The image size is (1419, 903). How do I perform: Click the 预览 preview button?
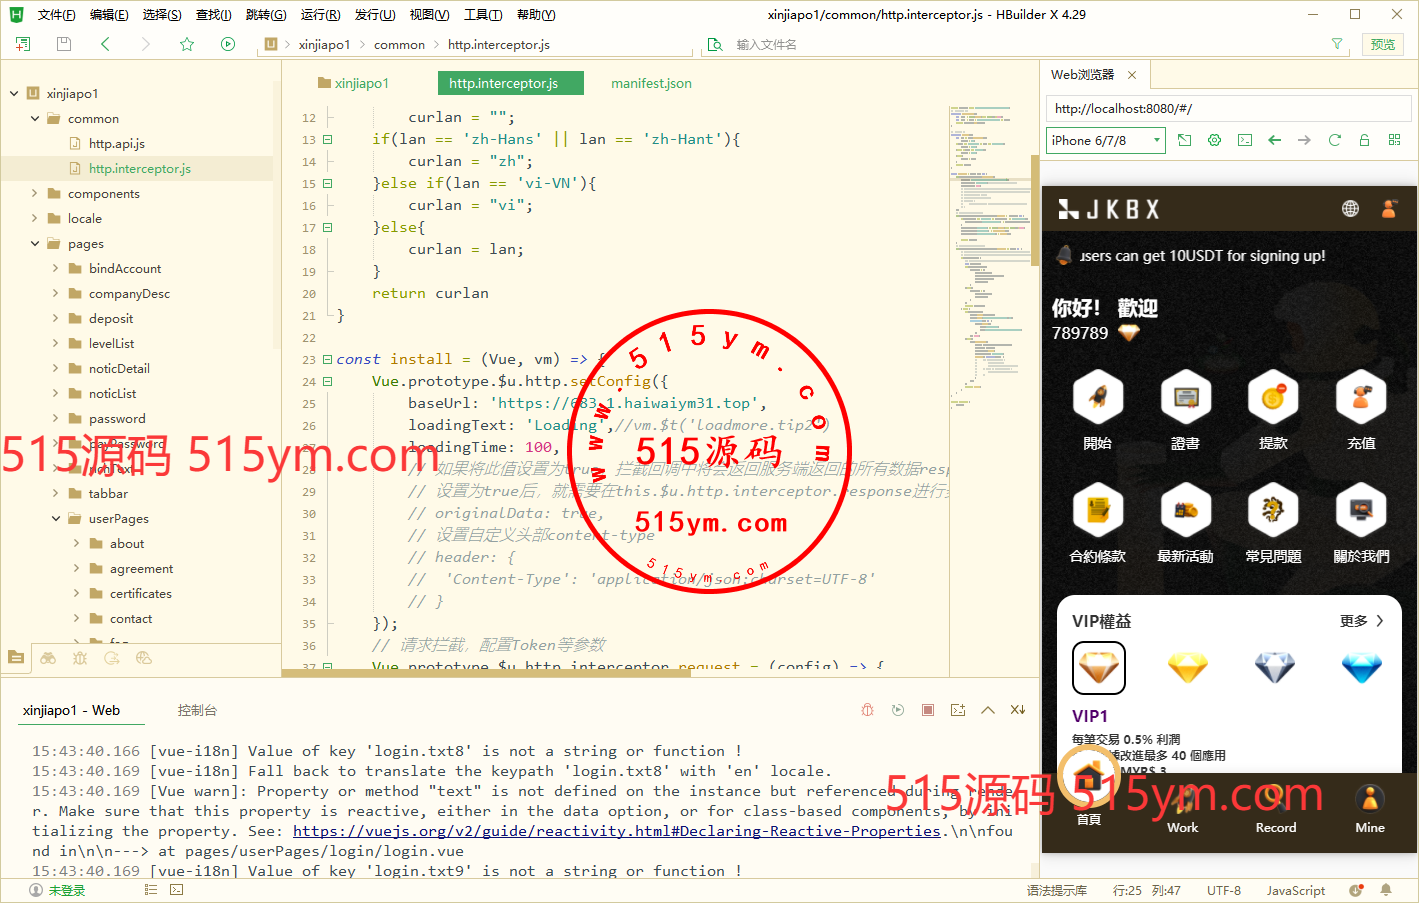click(x=1383, y=44)
